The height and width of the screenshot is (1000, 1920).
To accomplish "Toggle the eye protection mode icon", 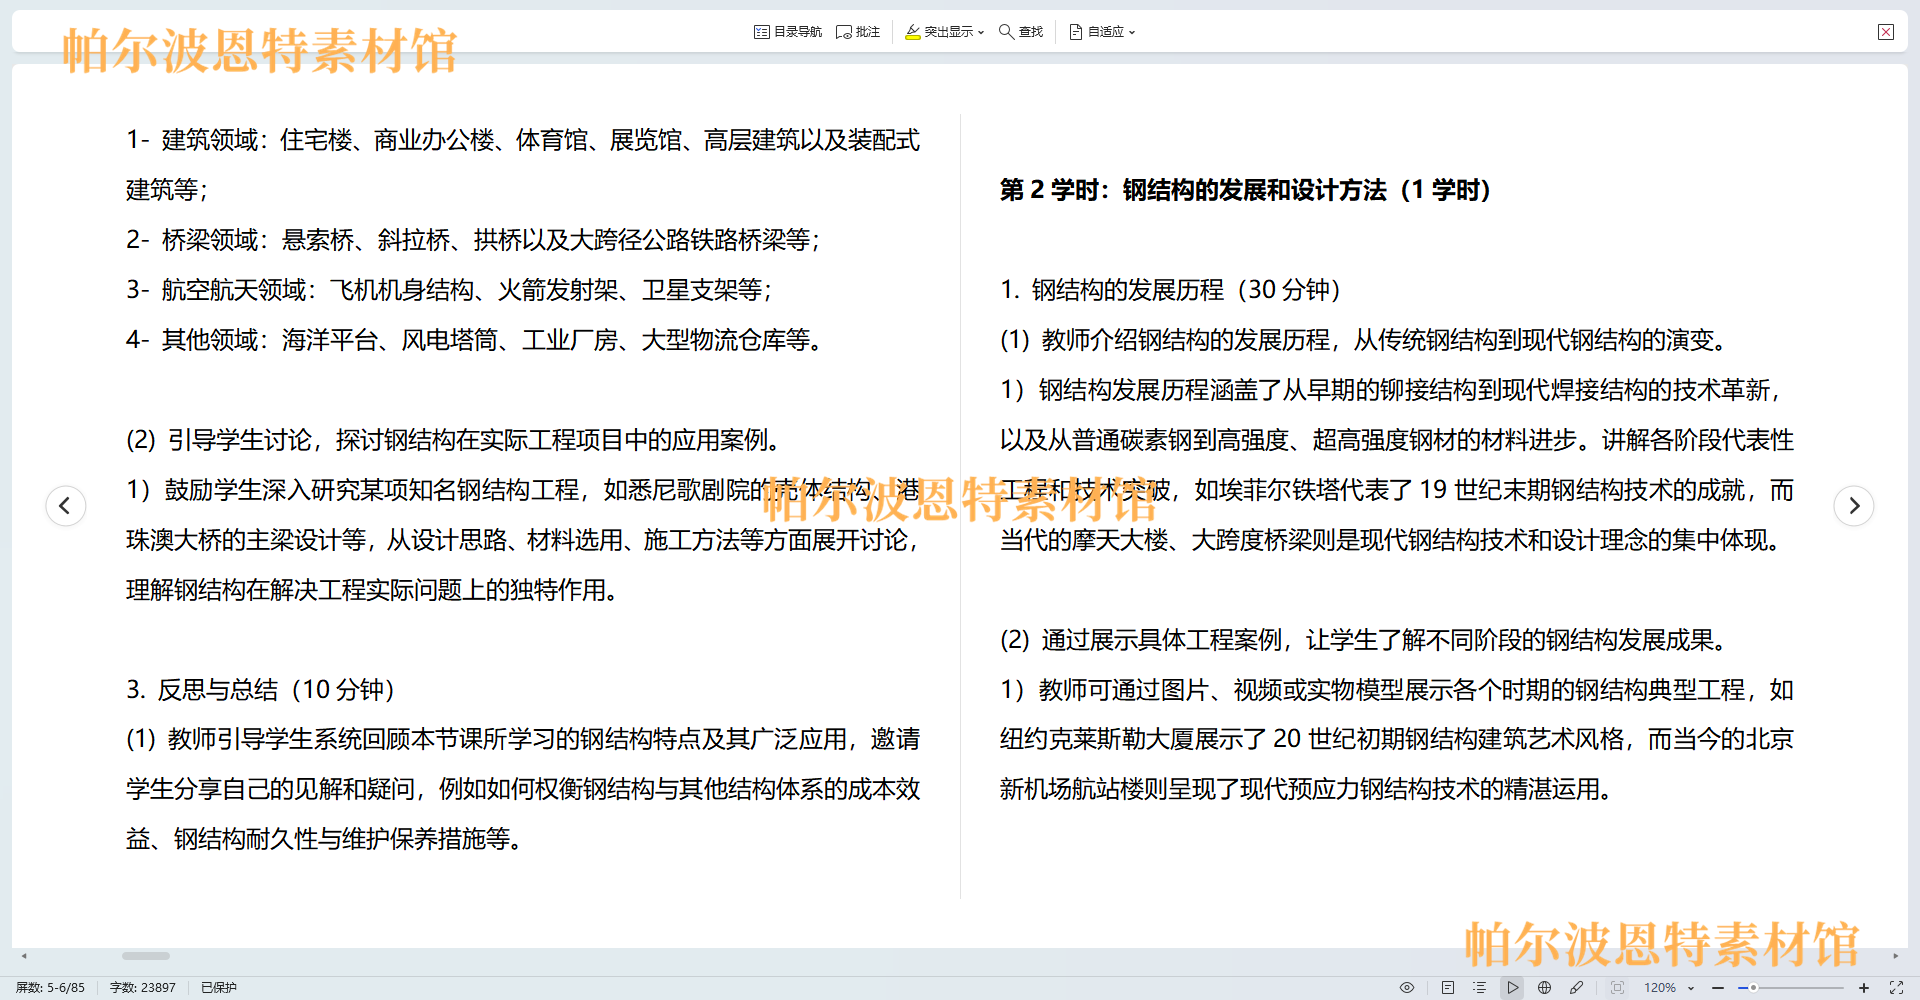I will click(x=1407, y=988).
